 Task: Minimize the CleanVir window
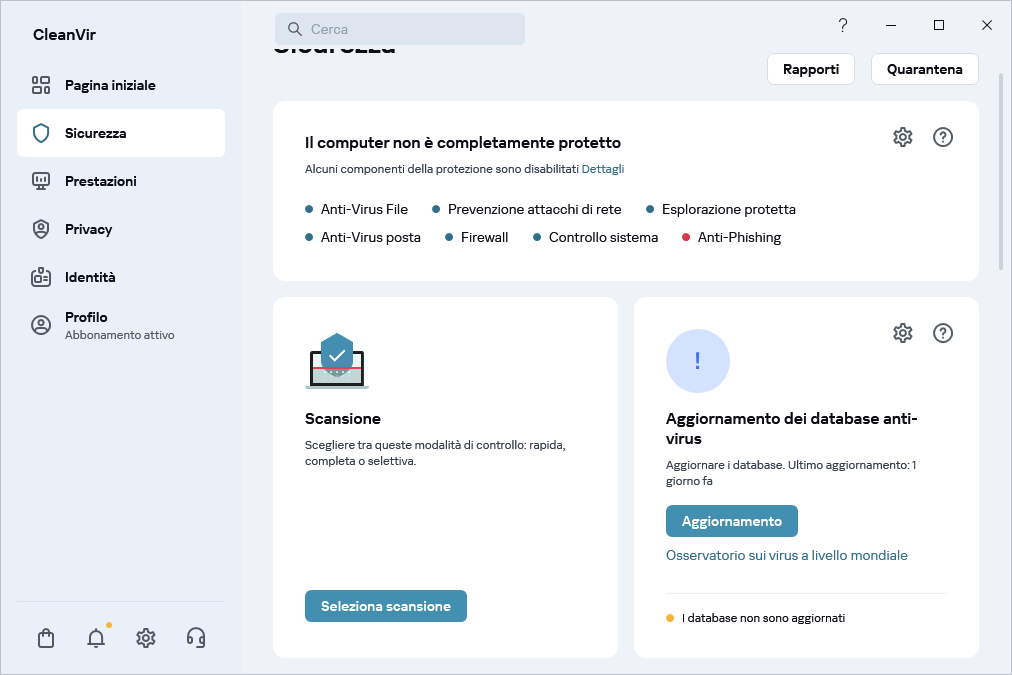click(x=891, y=25)
